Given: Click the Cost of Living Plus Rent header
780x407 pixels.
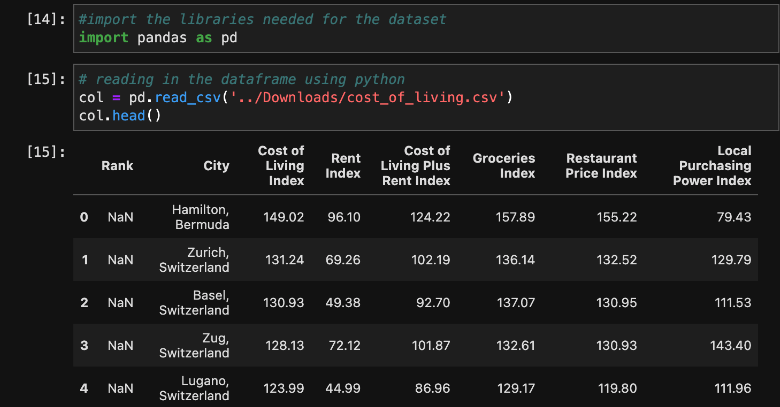Looking at the screenshot, I should pos(415,166).
